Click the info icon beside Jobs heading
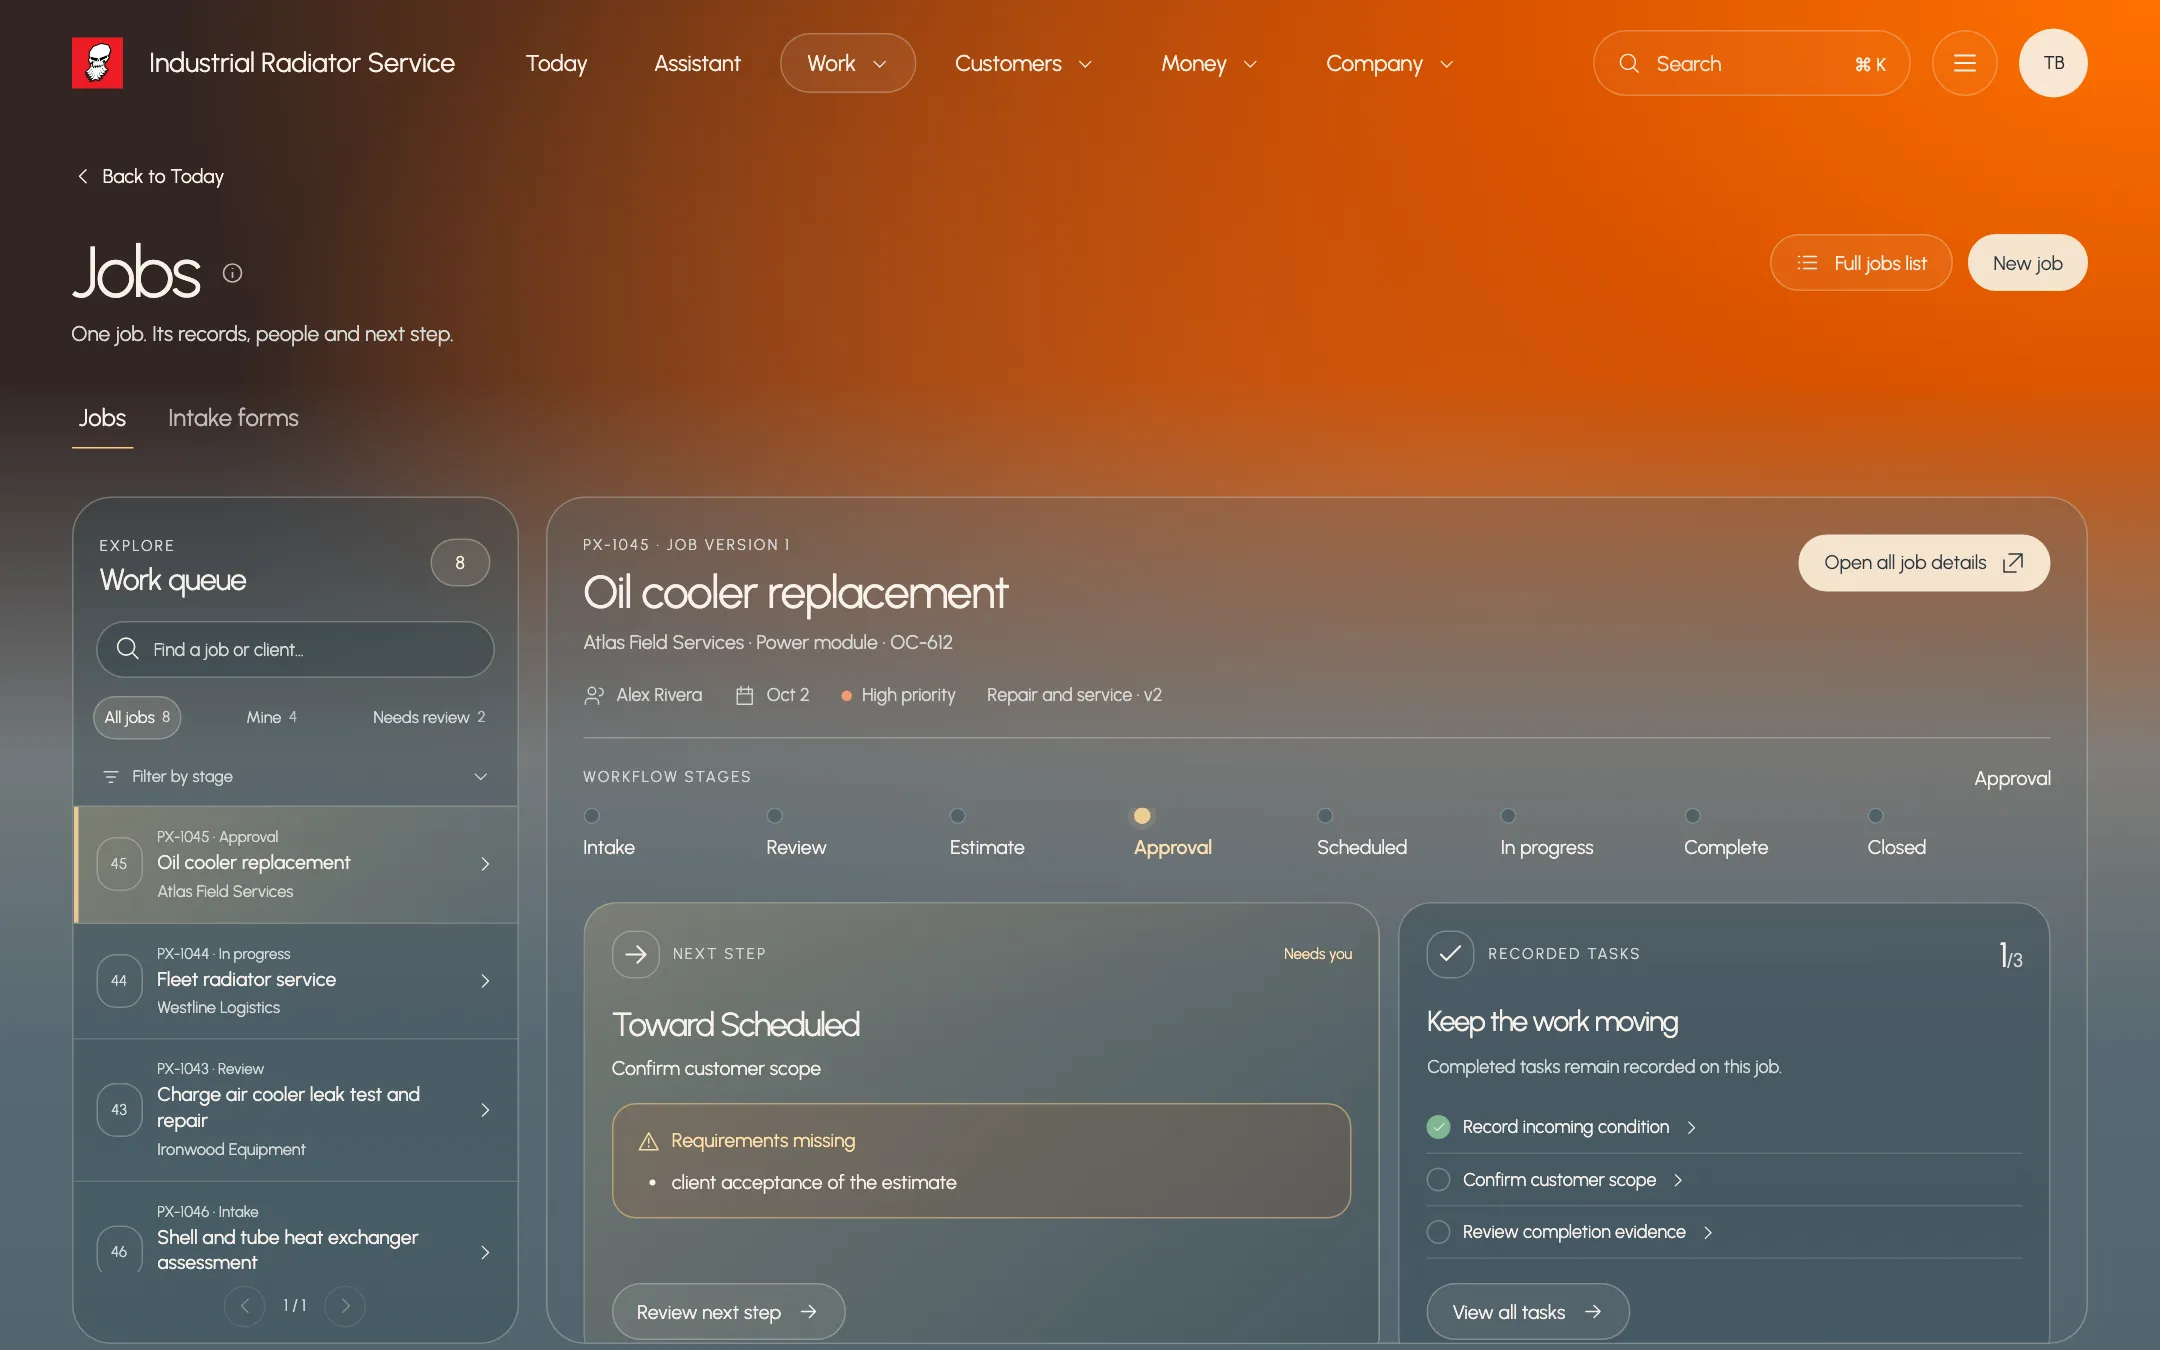This screenshot has width=2160, height=1350. (x=232, y=273)
